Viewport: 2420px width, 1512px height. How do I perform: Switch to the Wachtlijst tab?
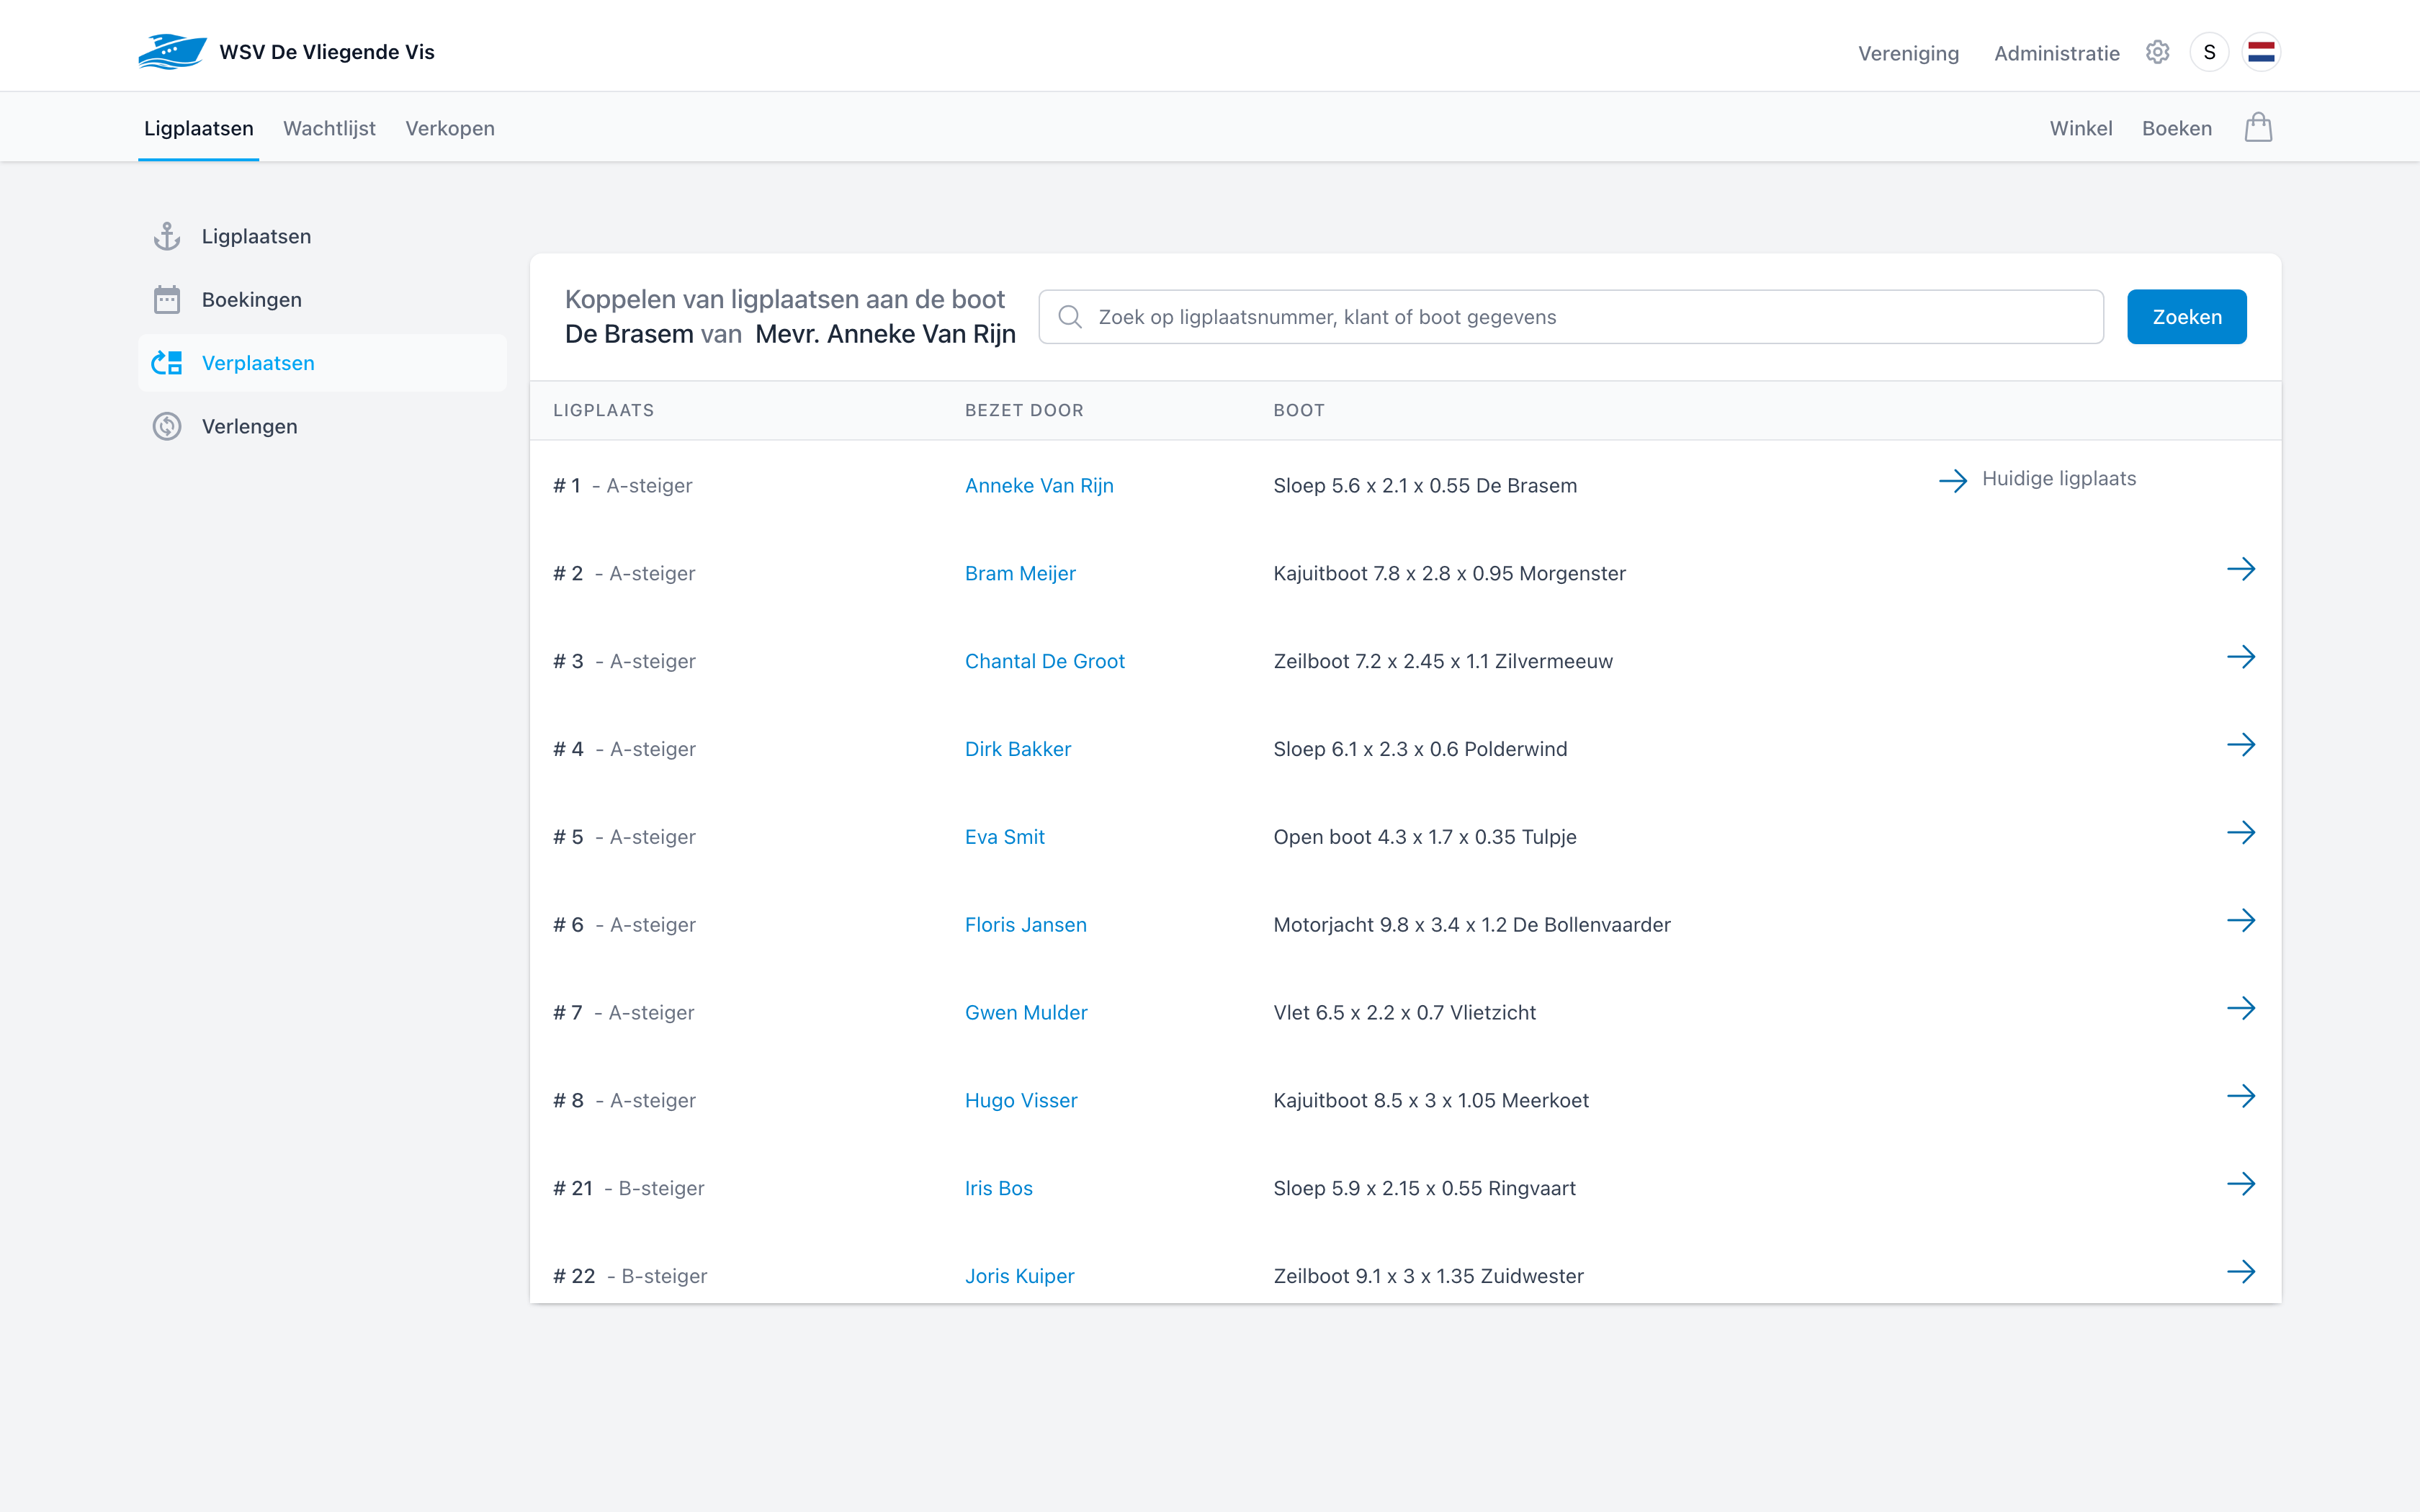coord(329,128)
